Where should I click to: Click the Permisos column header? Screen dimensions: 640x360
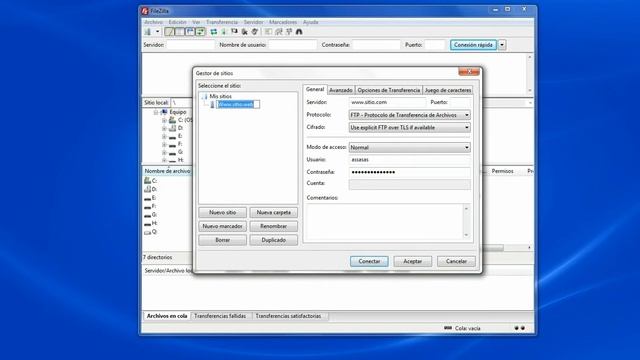point(502,171)
